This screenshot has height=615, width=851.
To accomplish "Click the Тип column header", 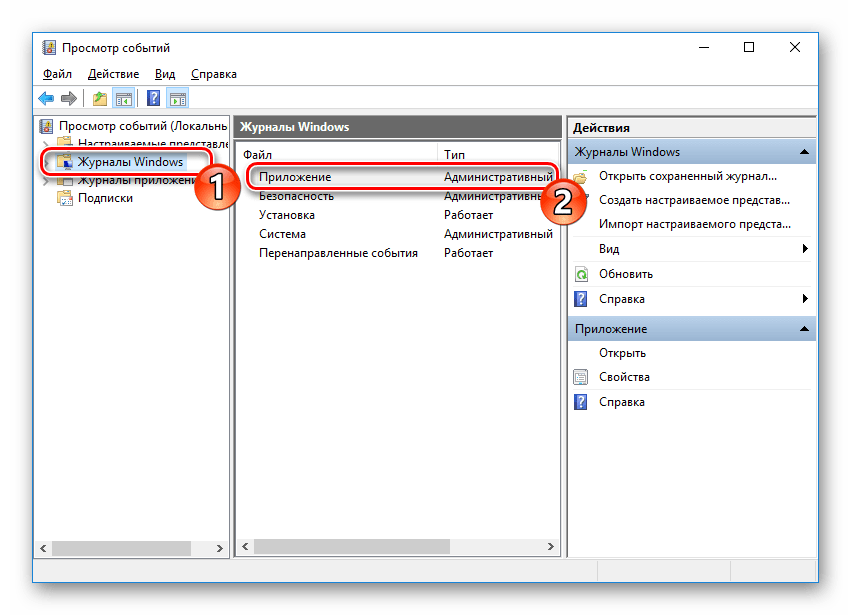I will point(454,154).
